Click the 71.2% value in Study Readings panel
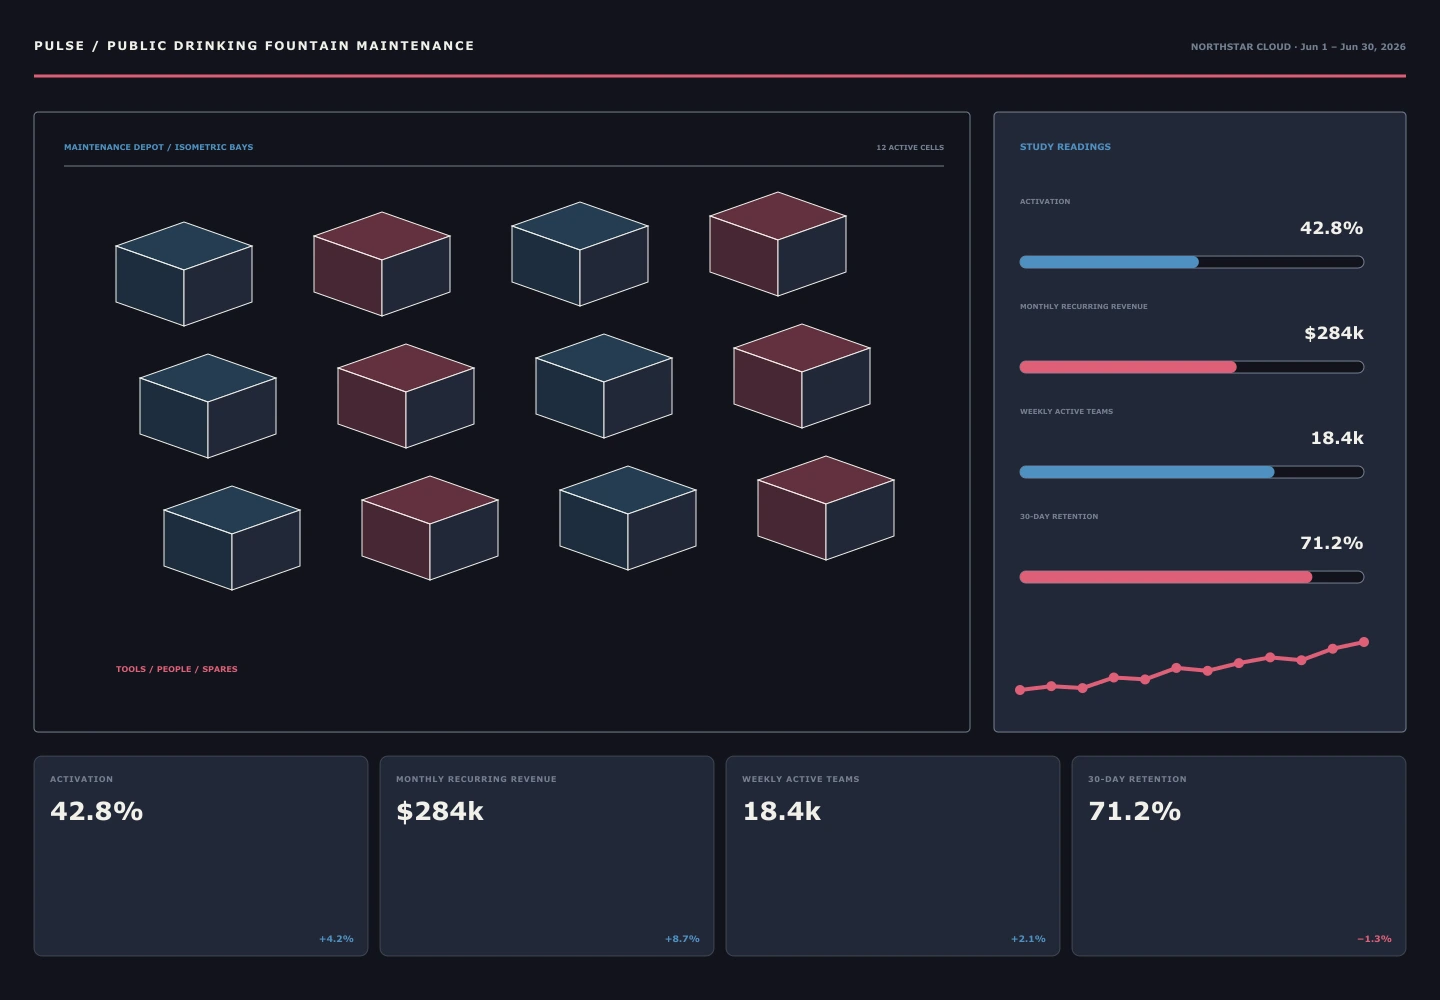Screen dimensions: 1440x1000 1331,543
